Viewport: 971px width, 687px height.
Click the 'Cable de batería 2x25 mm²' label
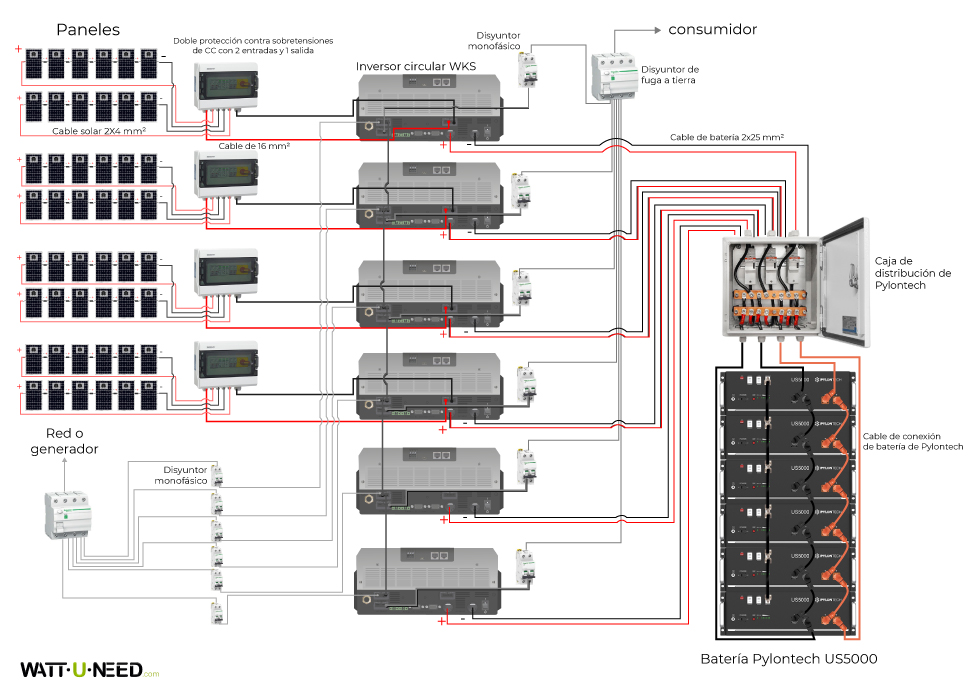(726, 137)
